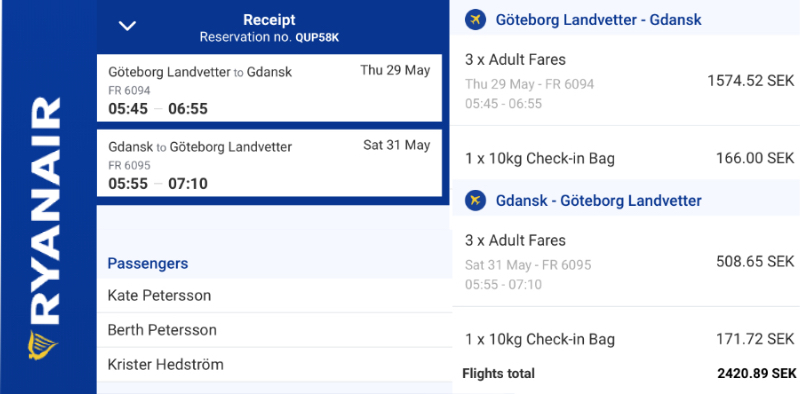Click the Passengers section heading
800x394 pixels.
click(x=147, y=263)
